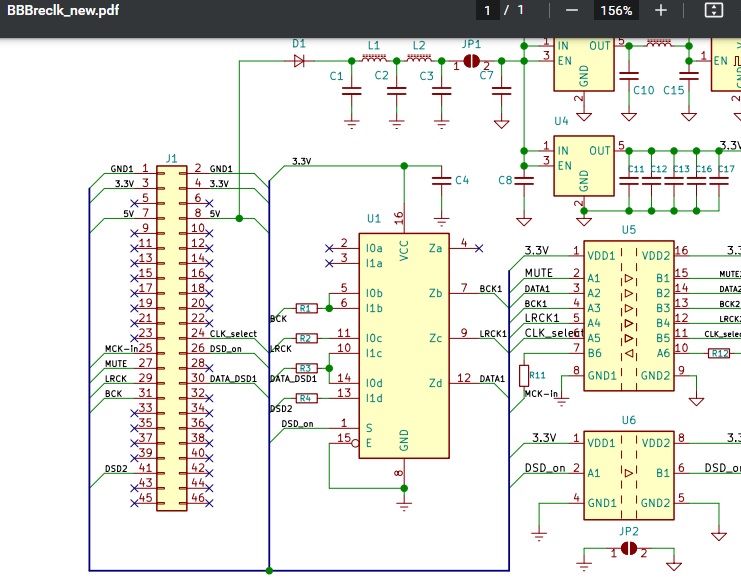The image size is (741, 583).
Task: Click the U5 isolator chip label
Action: (x=629, y=230)
